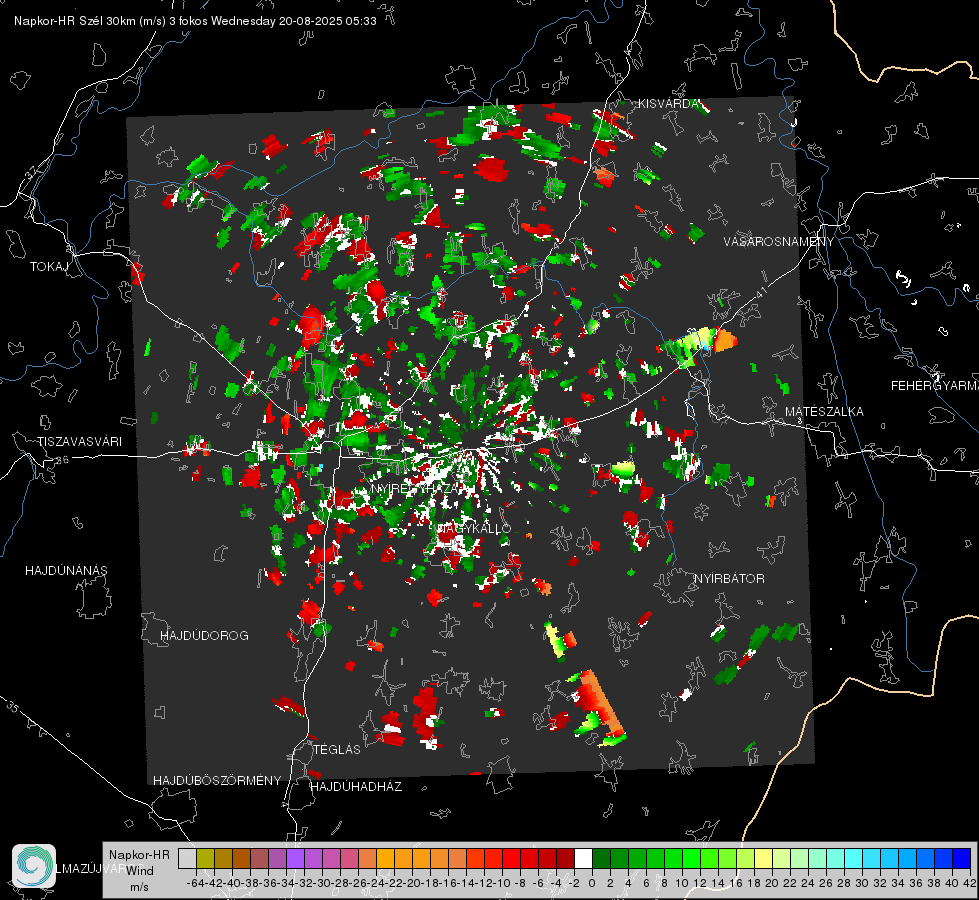Select the MÁTÉSZALKA city label
The height and width of the screenshot is (900, 979).
(x=824, y=412)
